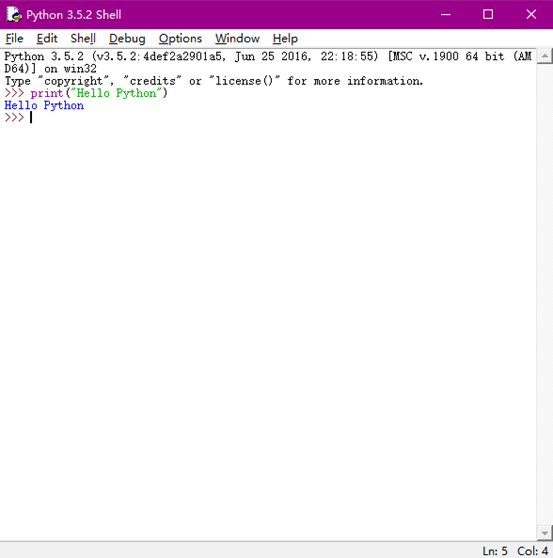Click the "Ln: 5" status bar entry

tap(495, 551)
